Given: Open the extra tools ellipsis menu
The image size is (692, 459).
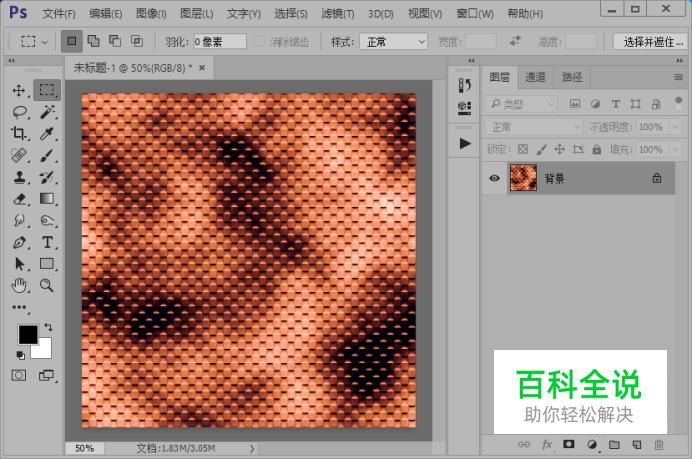Looking at the screenshot, I should point(19,307).
